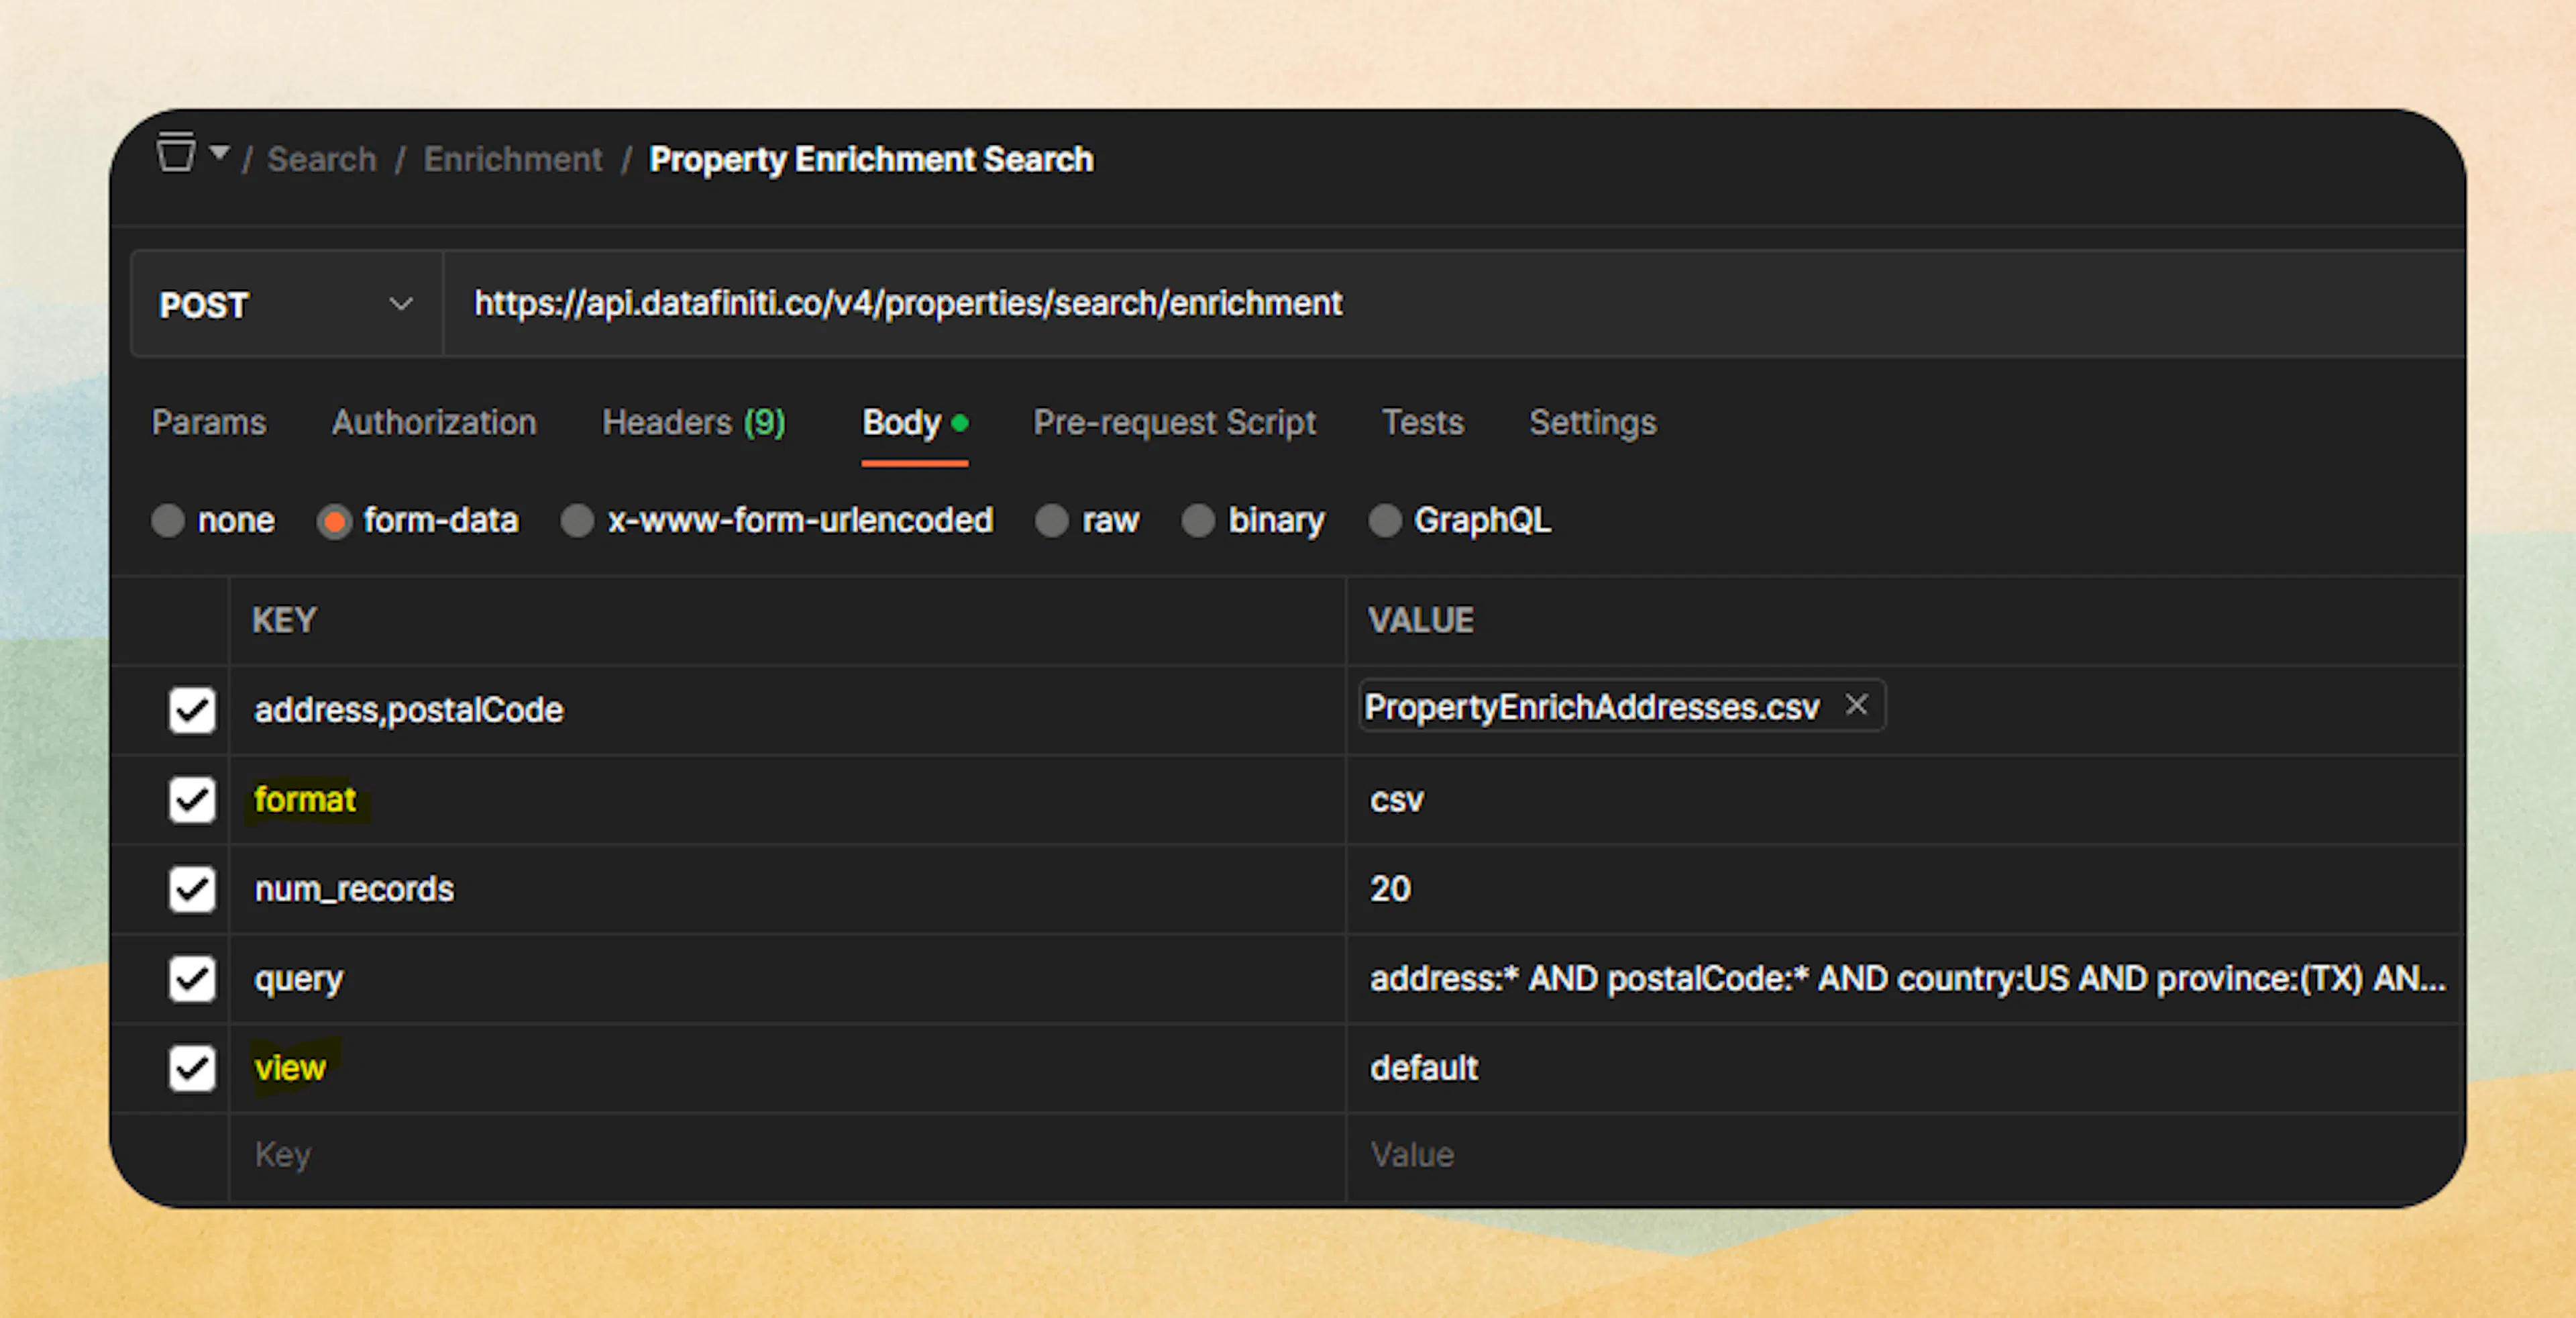The width and height of the screenshot is (2576, 1318).
Task: Click the collection icon in the breadcrumb
Action: (176, 153)
